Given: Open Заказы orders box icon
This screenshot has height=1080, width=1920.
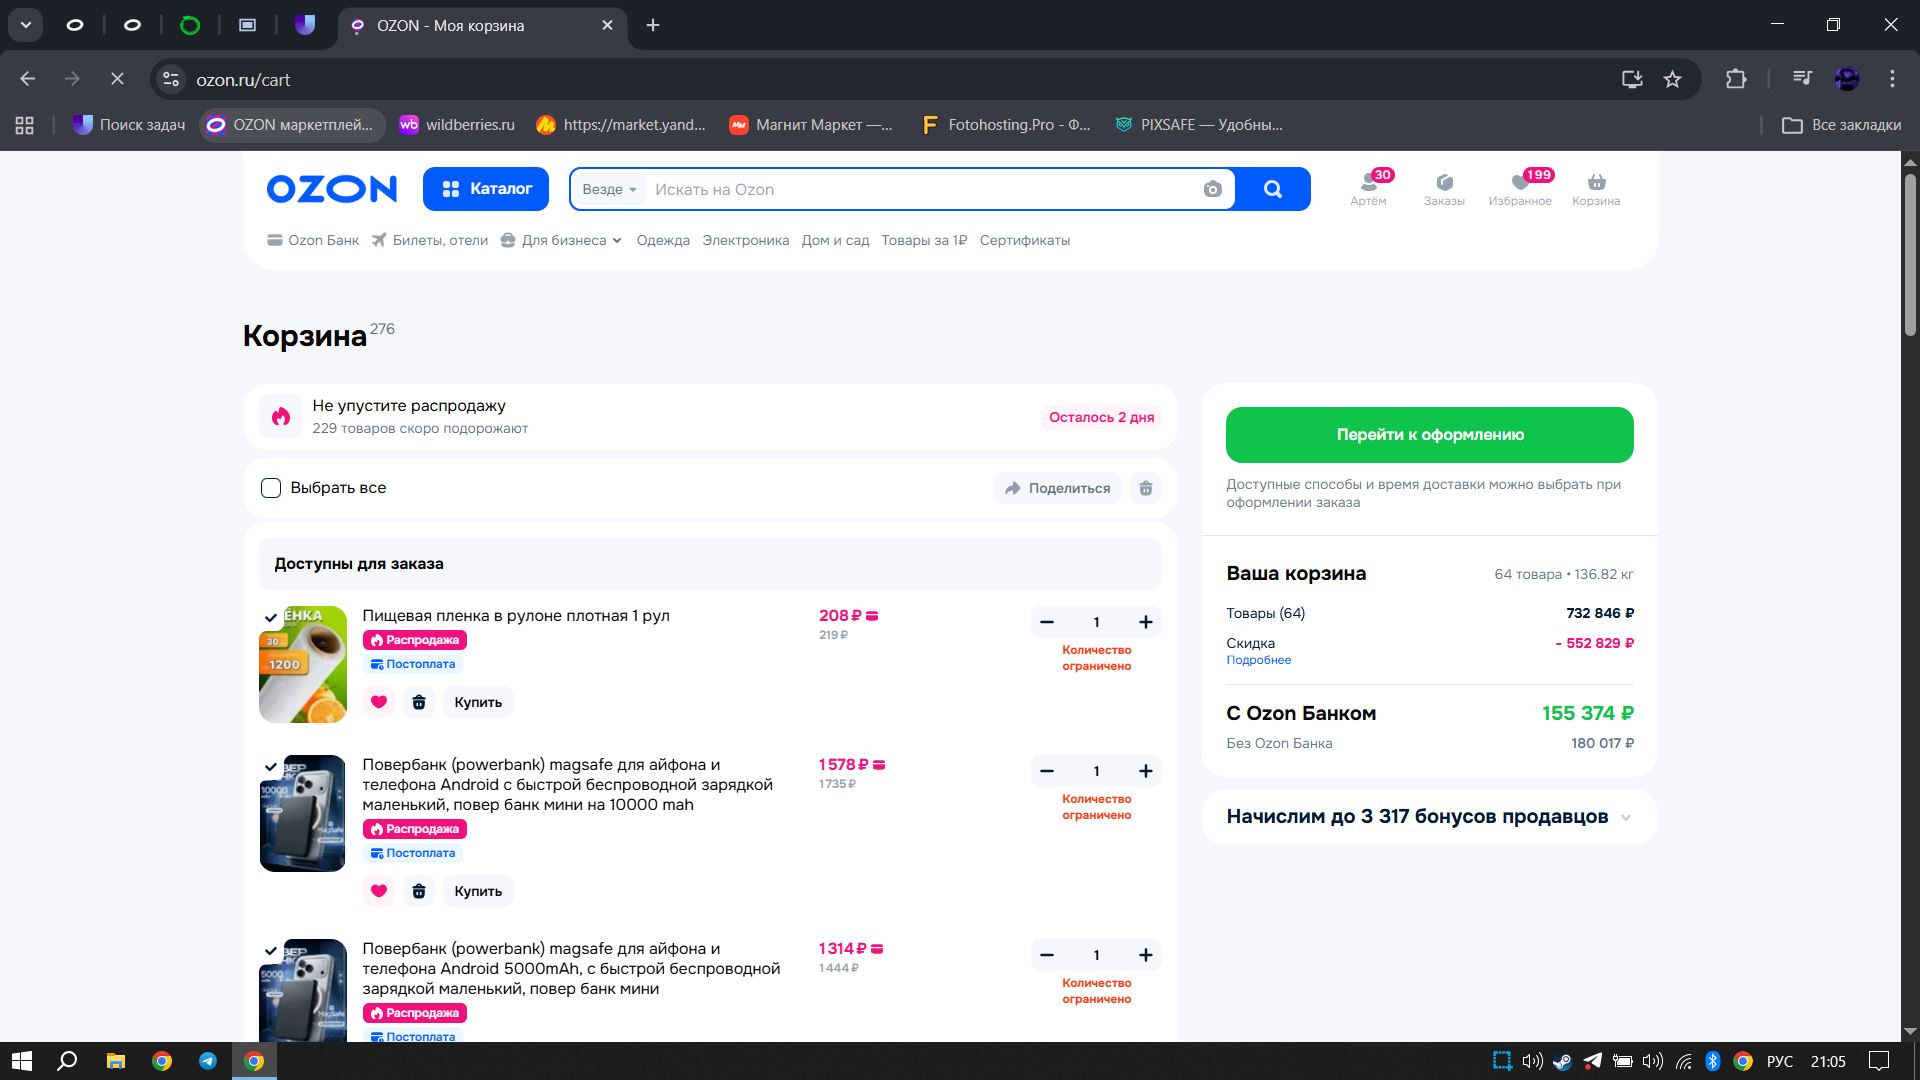Looking at the screenshot, I should coord(1444,183).
